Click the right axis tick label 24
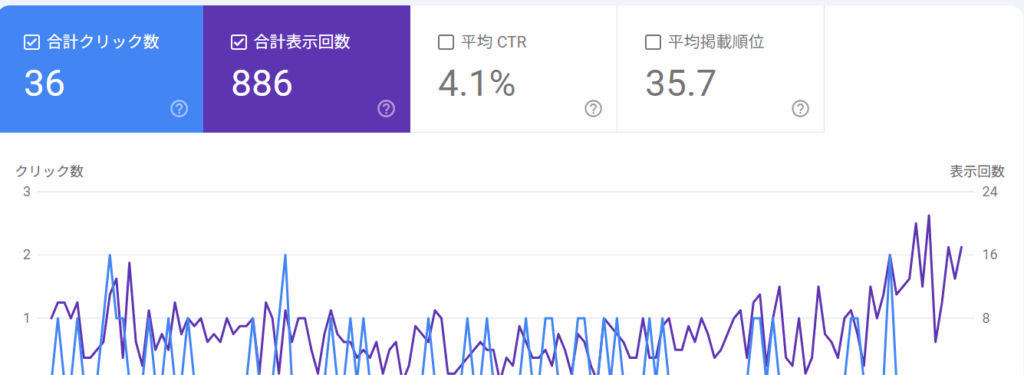Viewport: 1024px width, 375px height. [989, 191]
